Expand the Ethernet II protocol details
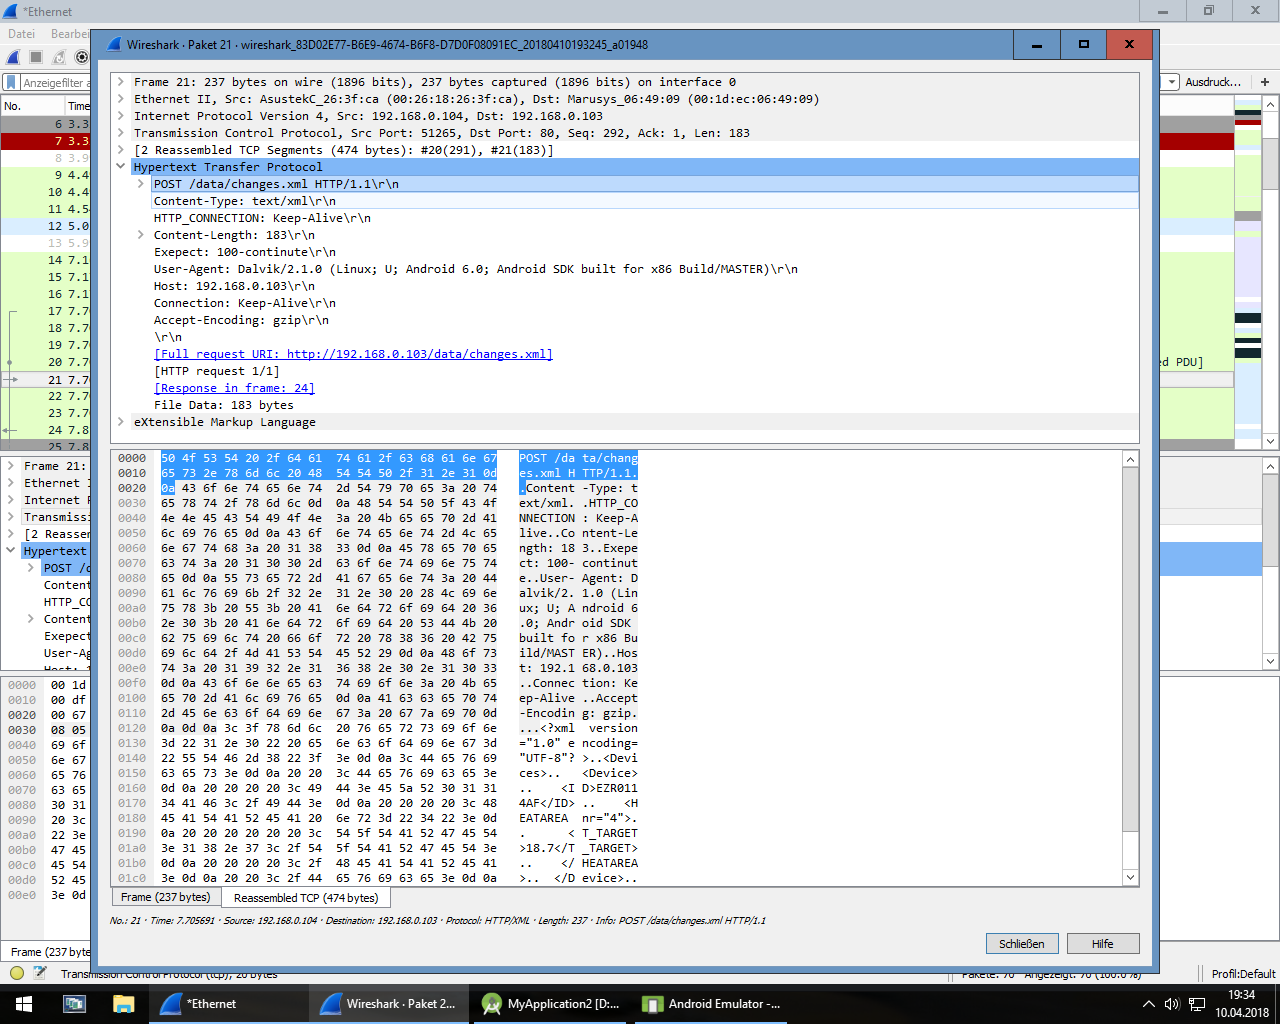1280x1024 pixels. pyautogui.click(x=121, y=99)
